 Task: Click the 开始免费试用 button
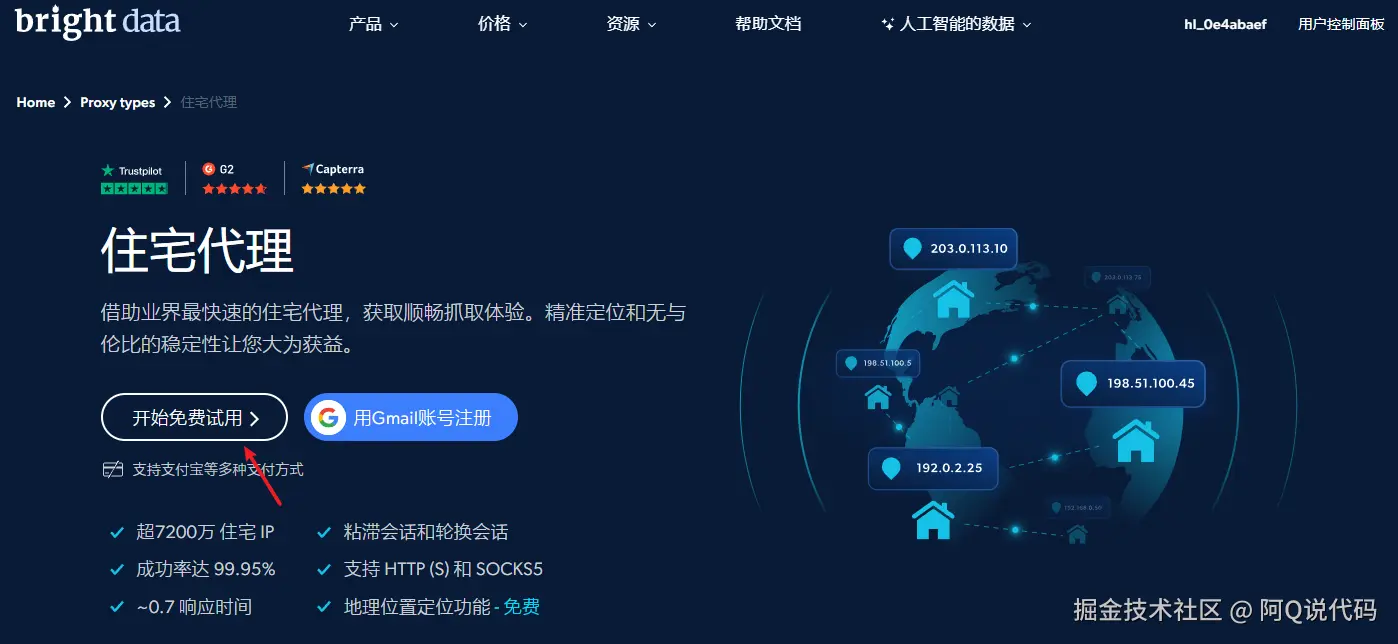click(194, 417)
